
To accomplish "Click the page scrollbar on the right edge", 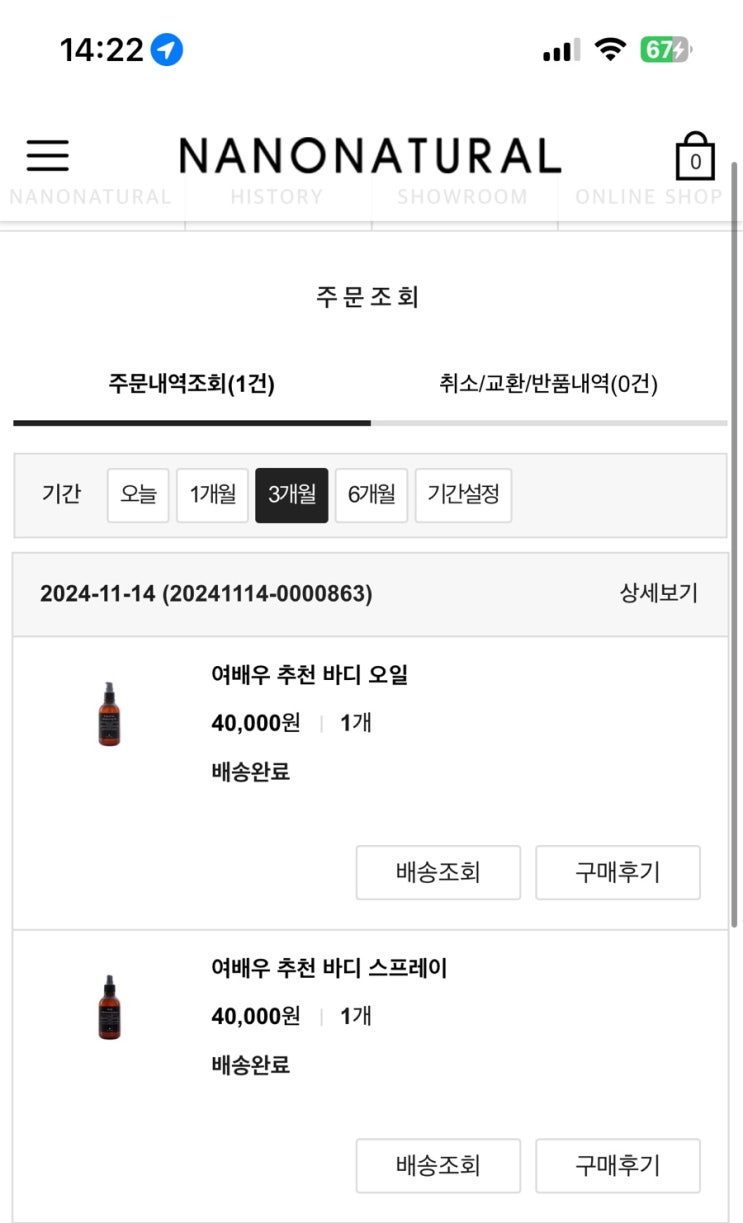I will (x=734, y=540).
